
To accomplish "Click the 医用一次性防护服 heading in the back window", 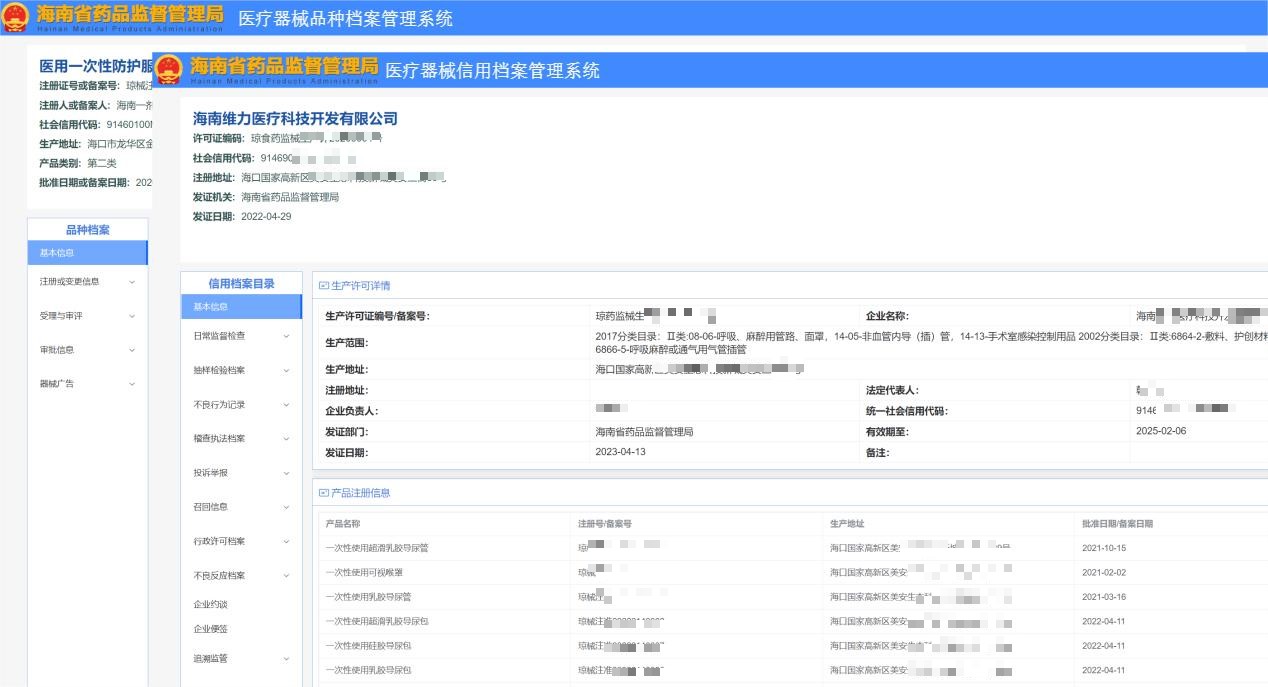I will [96, 66].
